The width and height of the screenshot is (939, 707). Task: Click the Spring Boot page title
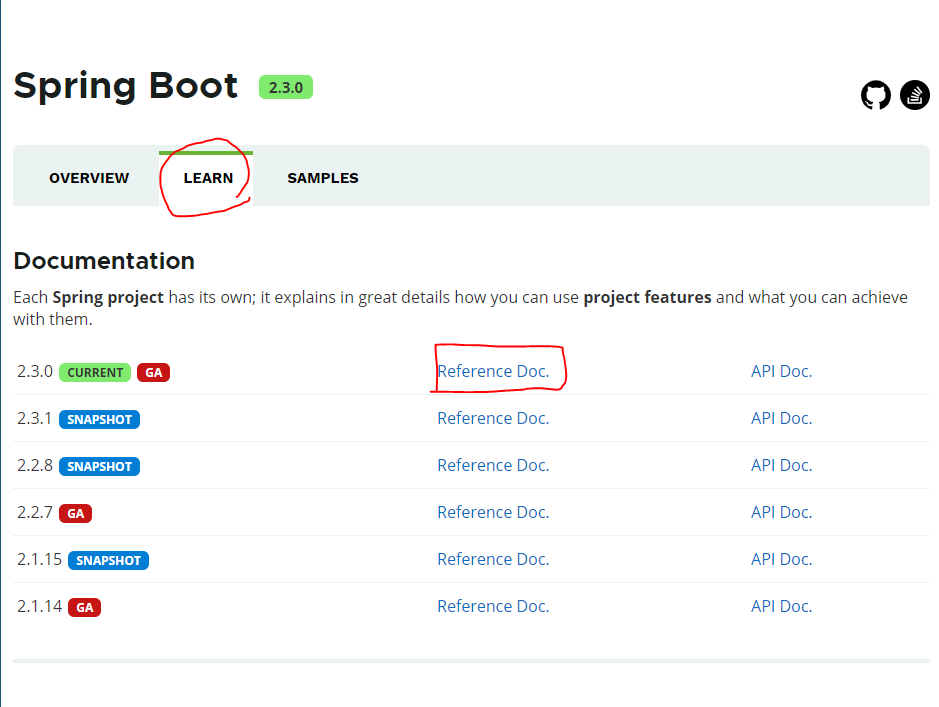[x=126, y=86]
